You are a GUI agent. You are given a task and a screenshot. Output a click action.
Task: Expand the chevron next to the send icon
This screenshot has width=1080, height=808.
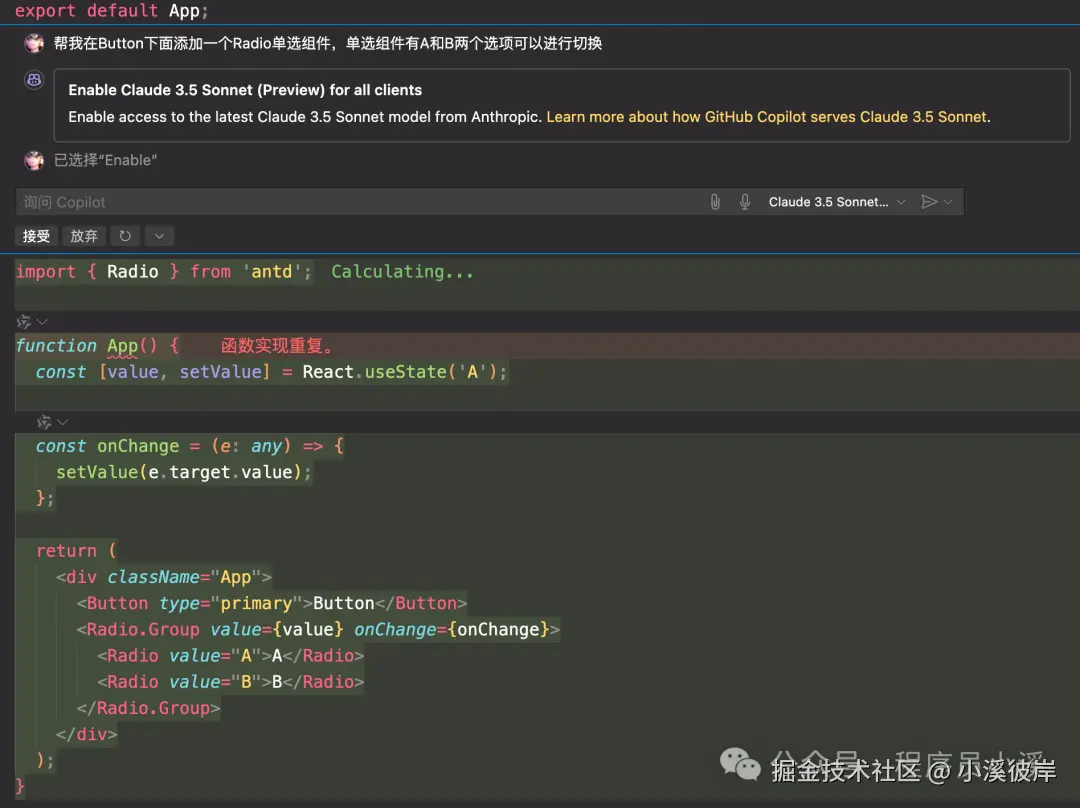[947, 201]
